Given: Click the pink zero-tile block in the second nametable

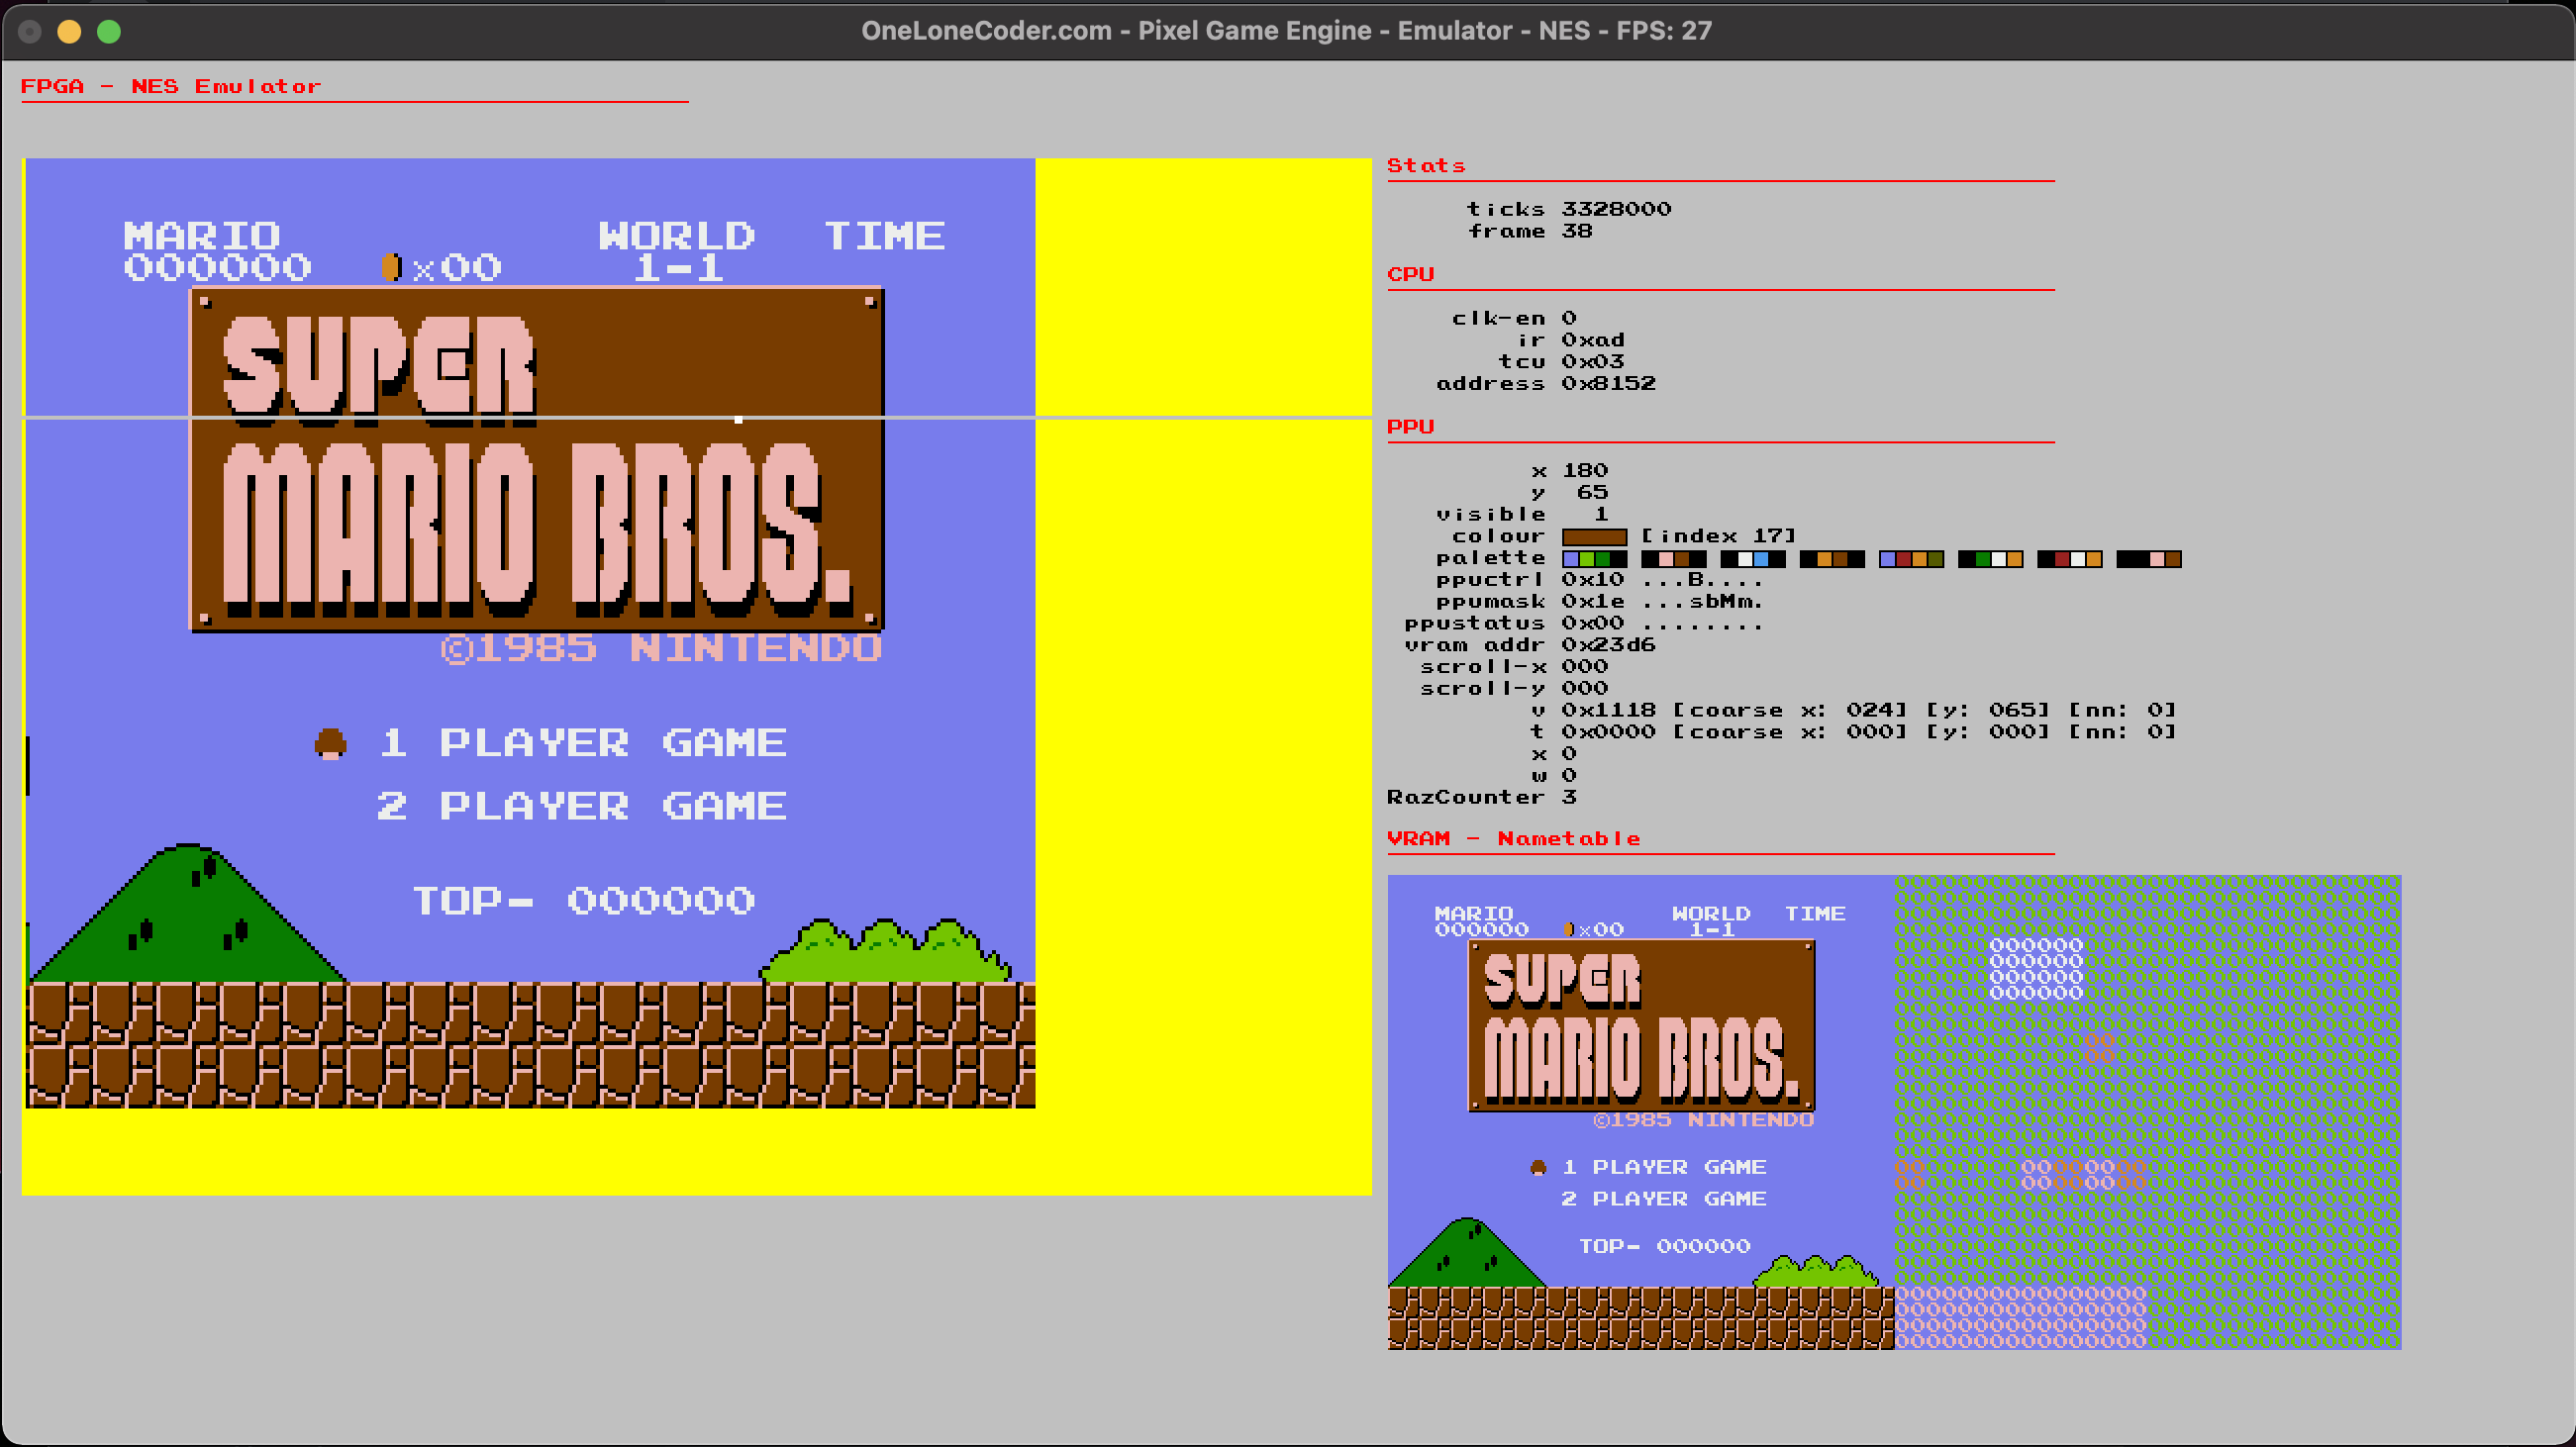Looking at the screenshot, I should coord(2020,1318).
